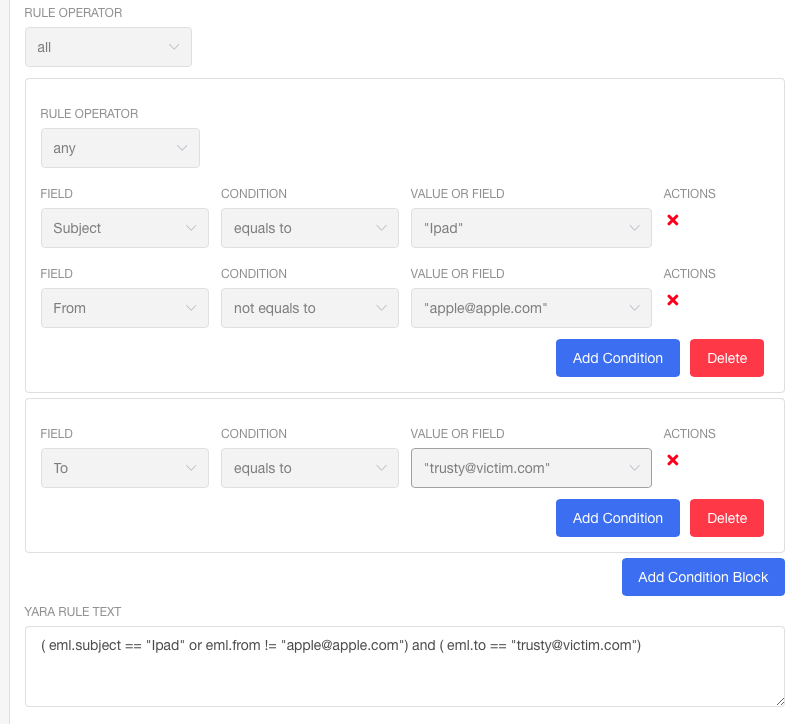This screenshot has width=800, height=724.
Task: Open the "Ipad" value dropdown
Action: (x=531, y=228)
